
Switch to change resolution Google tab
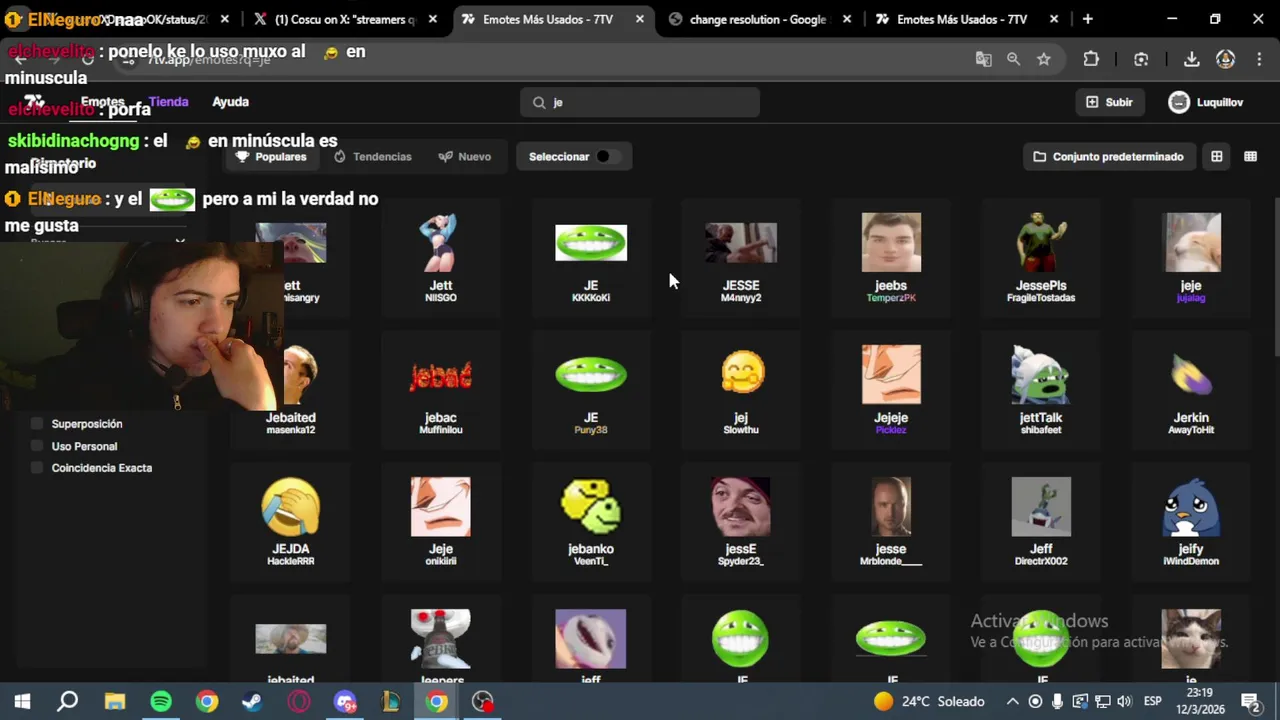pyautogui.click(x=758, y=19)
